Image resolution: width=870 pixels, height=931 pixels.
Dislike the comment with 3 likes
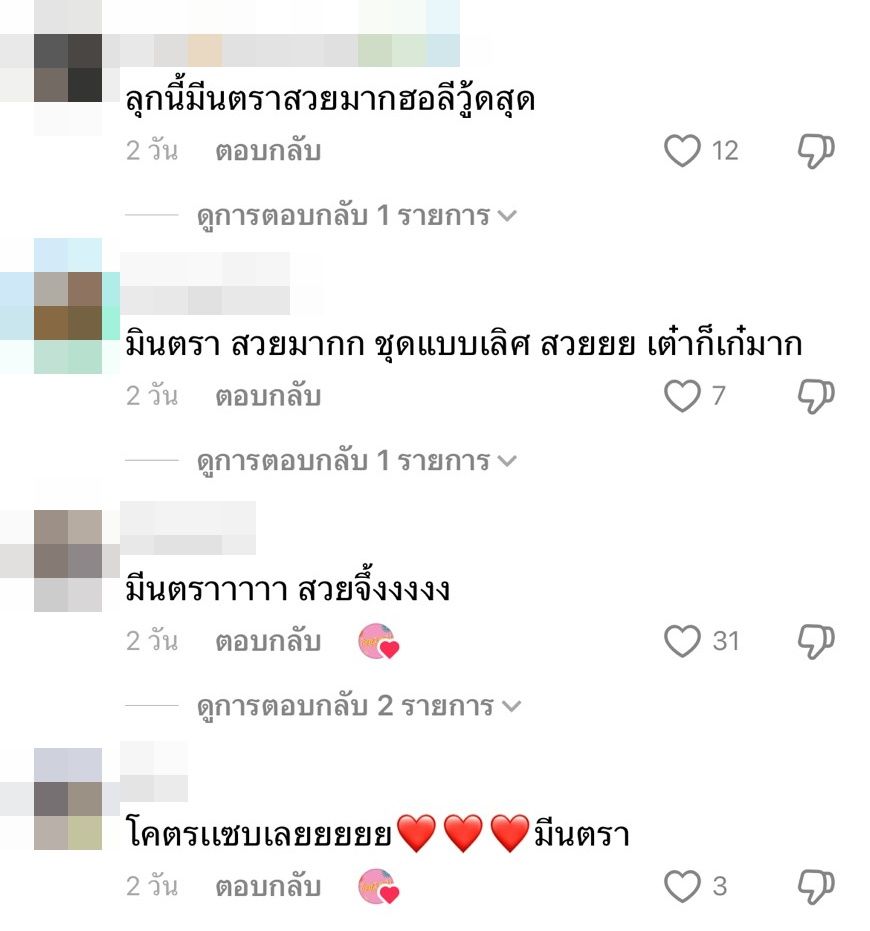tap(816, 887)
